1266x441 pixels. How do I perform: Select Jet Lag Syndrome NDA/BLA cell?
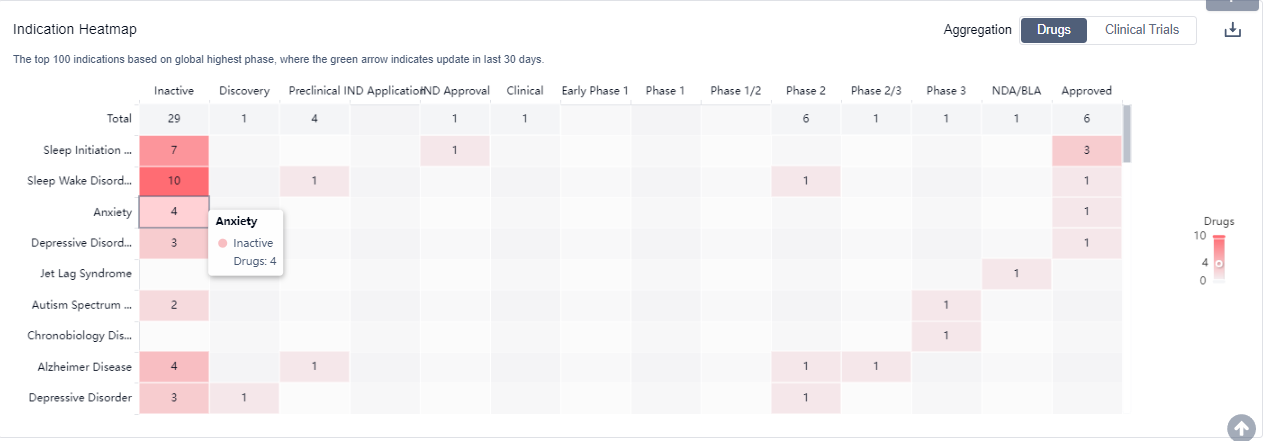tap(1016, 274)
